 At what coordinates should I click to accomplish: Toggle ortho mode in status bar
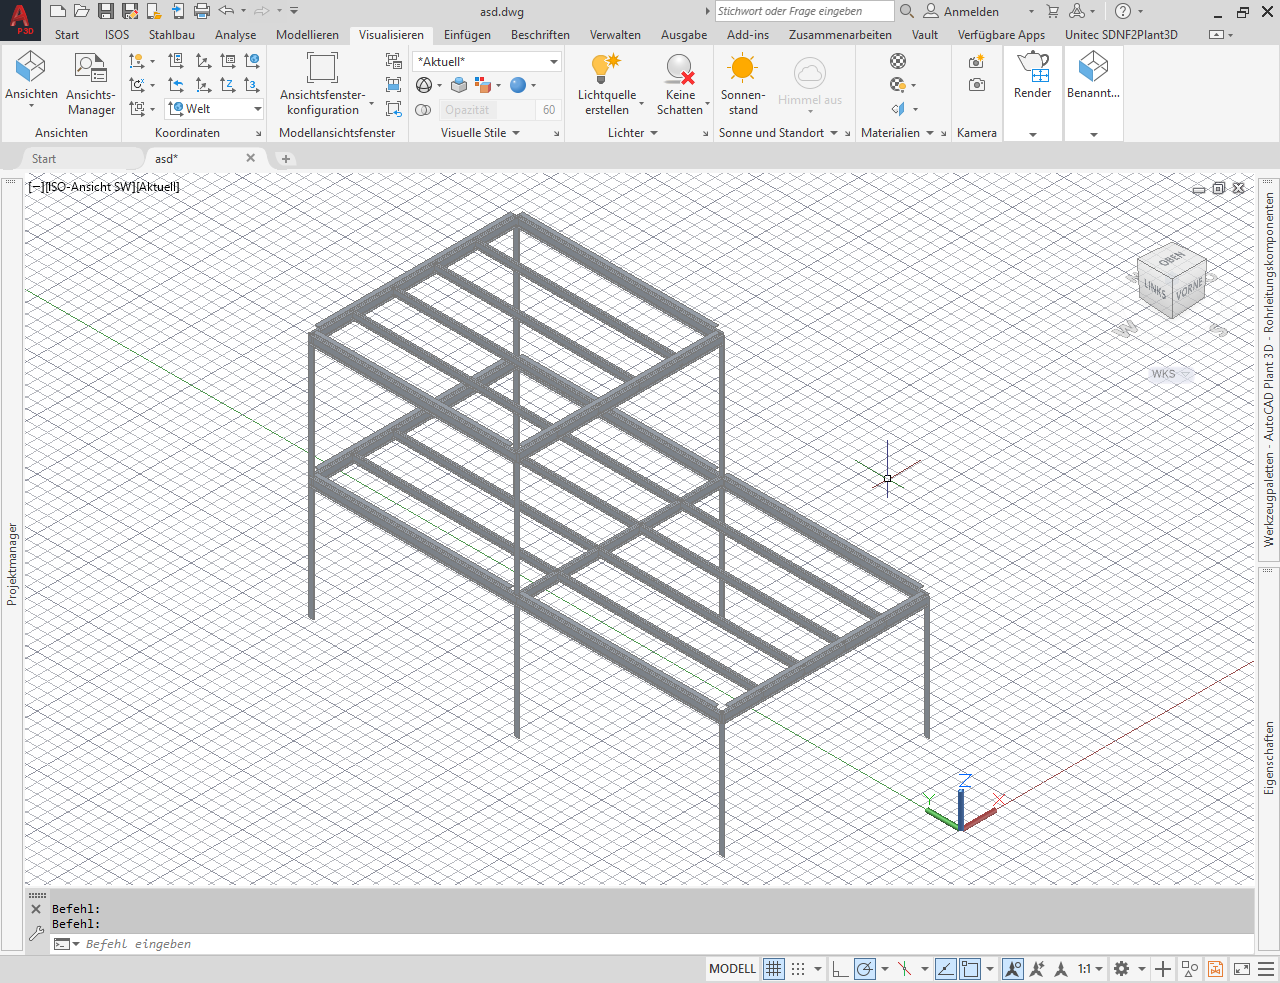click(840, 969)
